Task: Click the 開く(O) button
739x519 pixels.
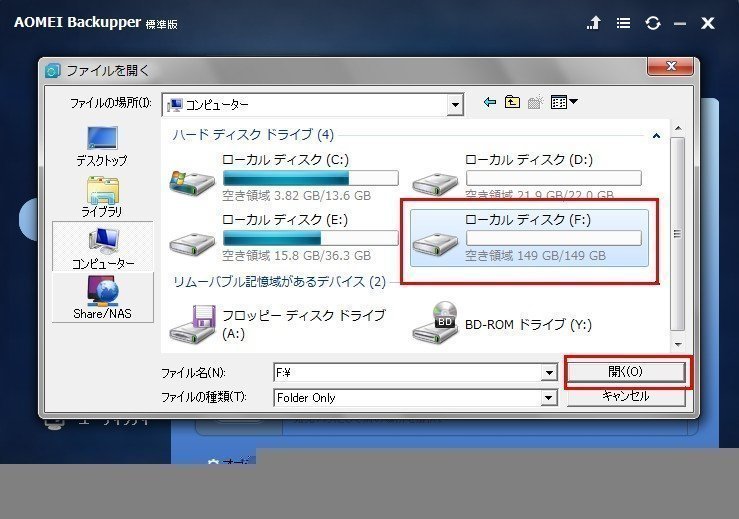Action: pos(625,372)
